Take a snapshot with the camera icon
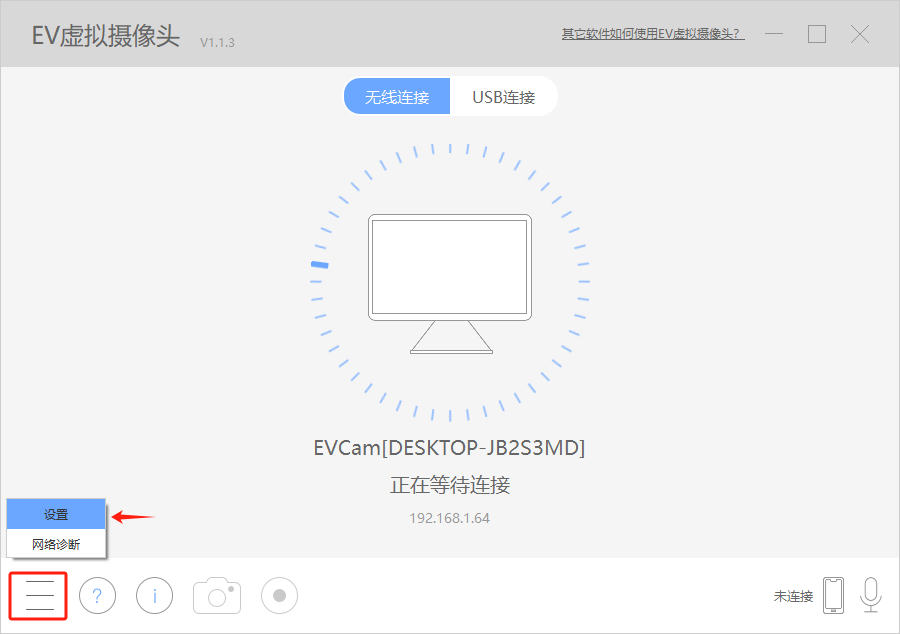Image resolution: width=900 pixels, height=634 pixels. 217,595
